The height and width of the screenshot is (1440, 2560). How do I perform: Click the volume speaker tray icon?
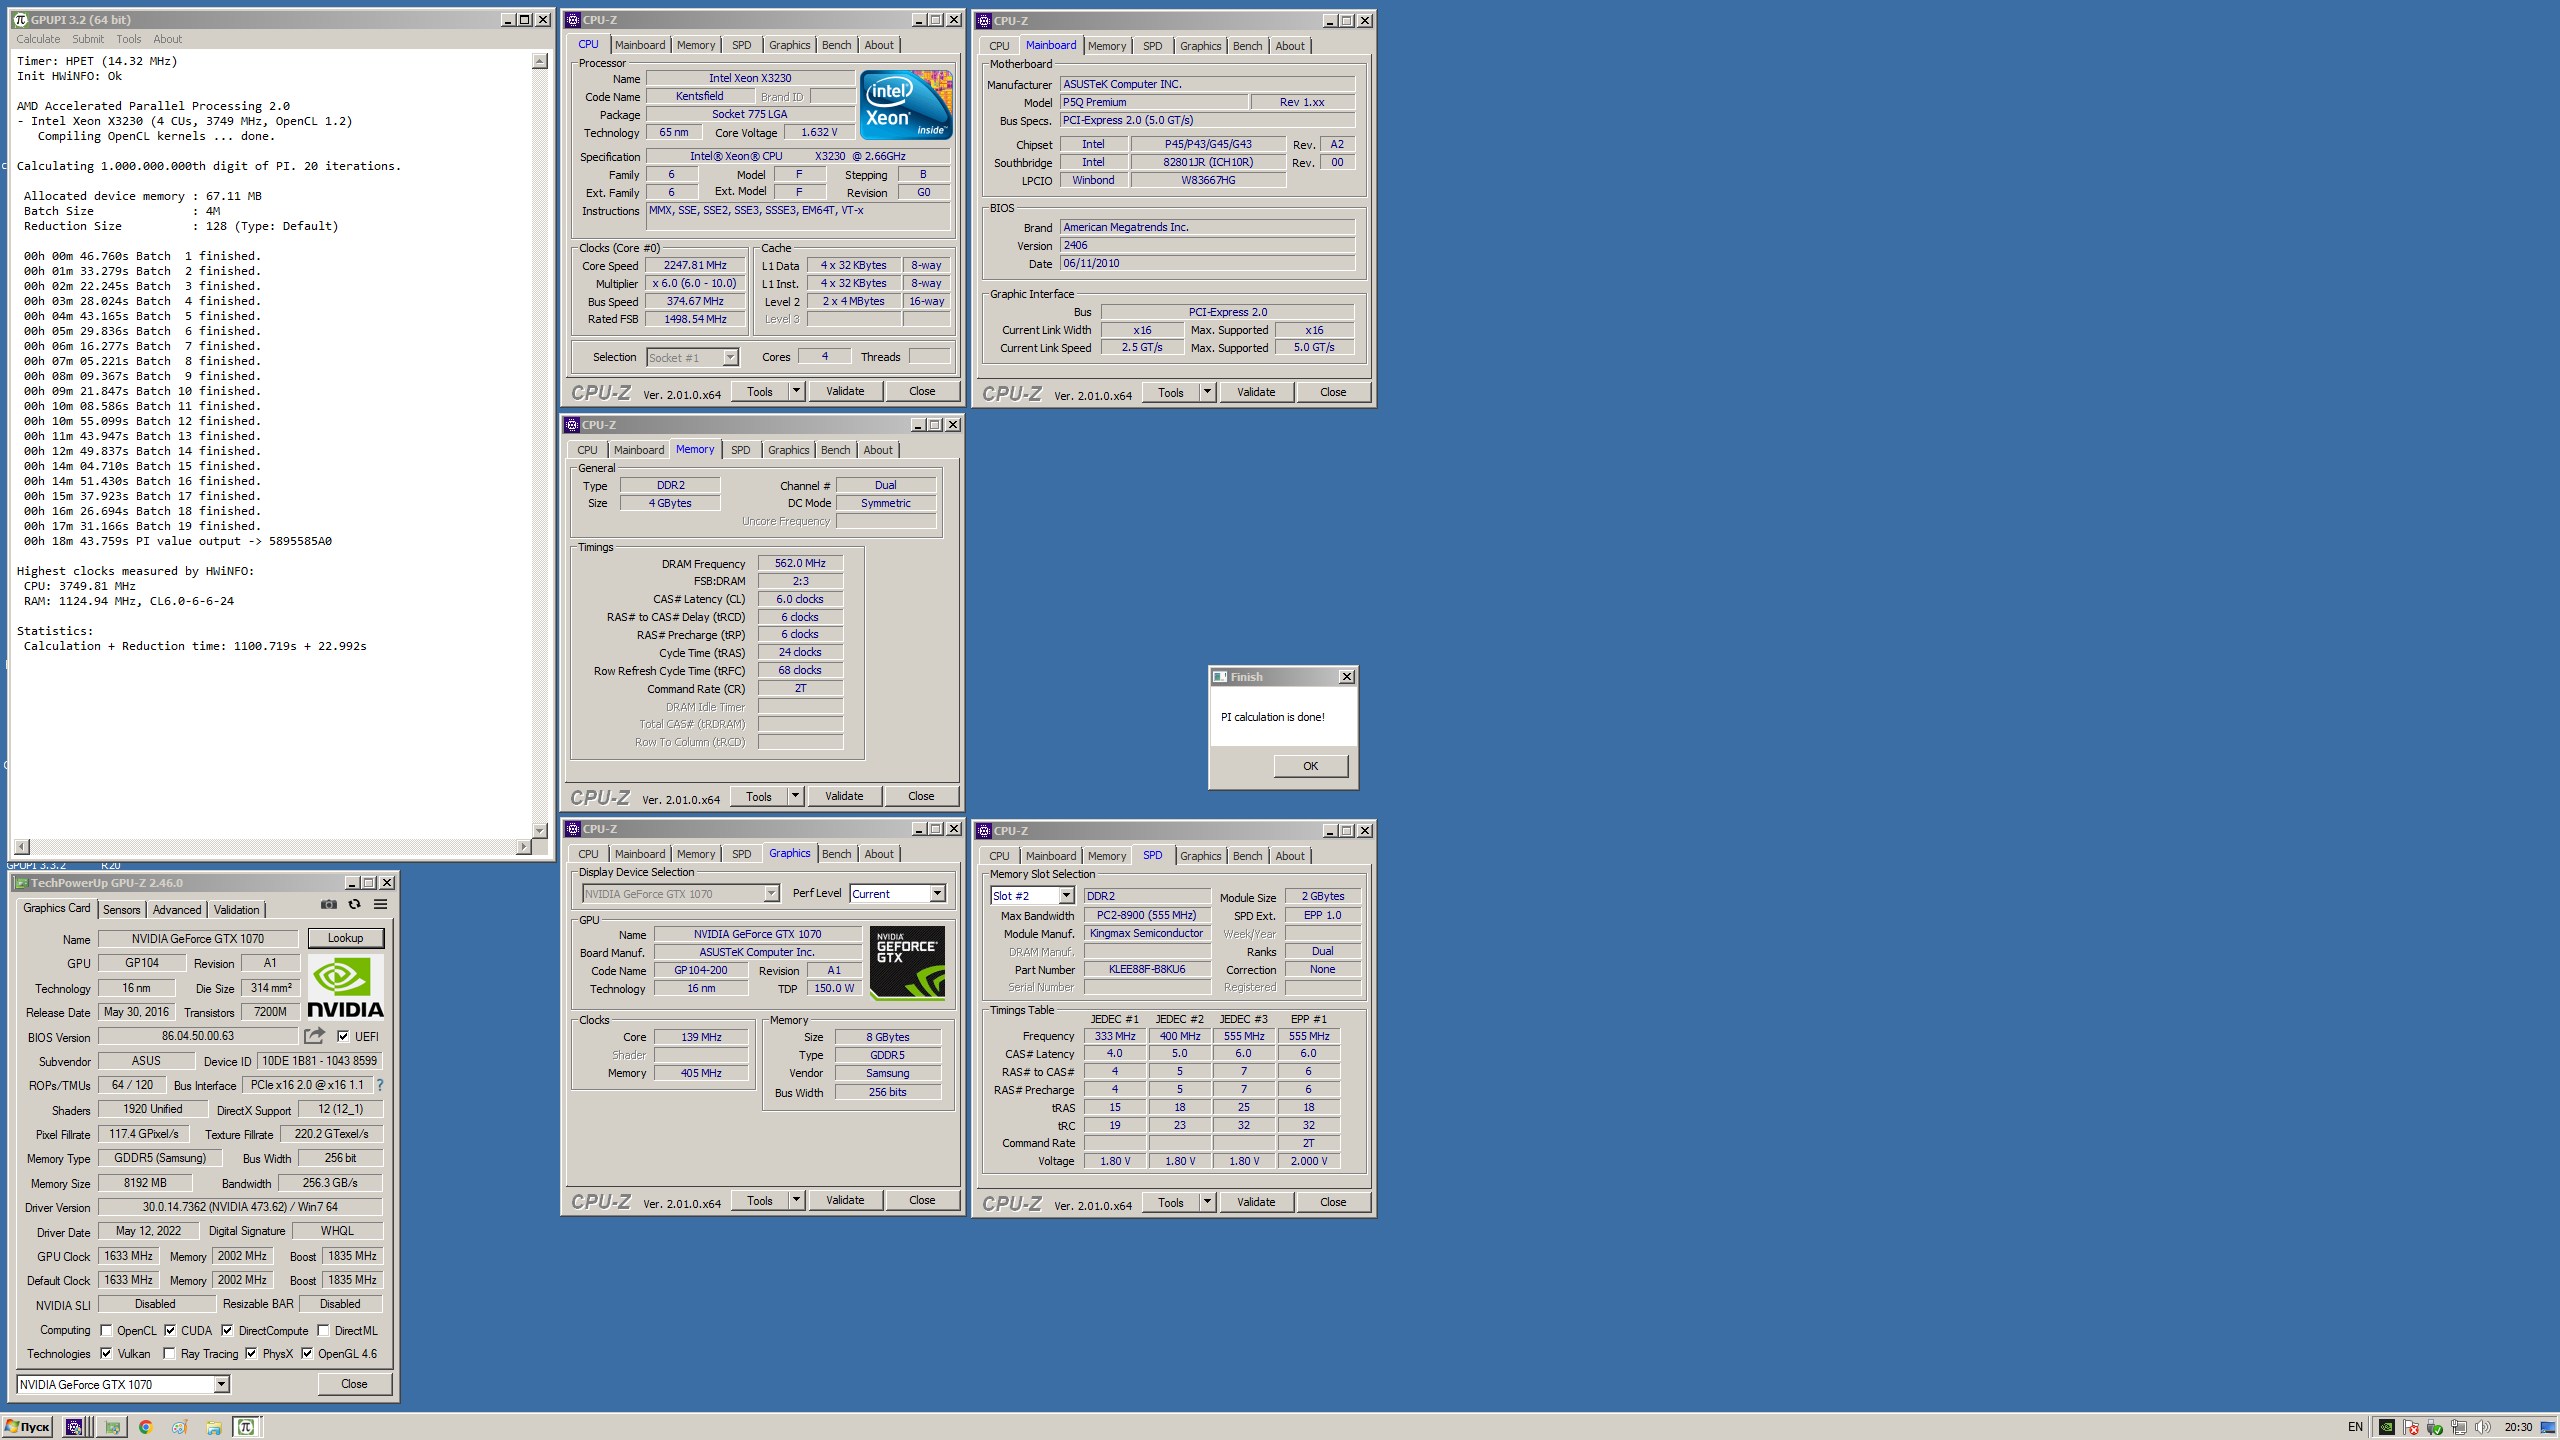pos(2482,1427)
